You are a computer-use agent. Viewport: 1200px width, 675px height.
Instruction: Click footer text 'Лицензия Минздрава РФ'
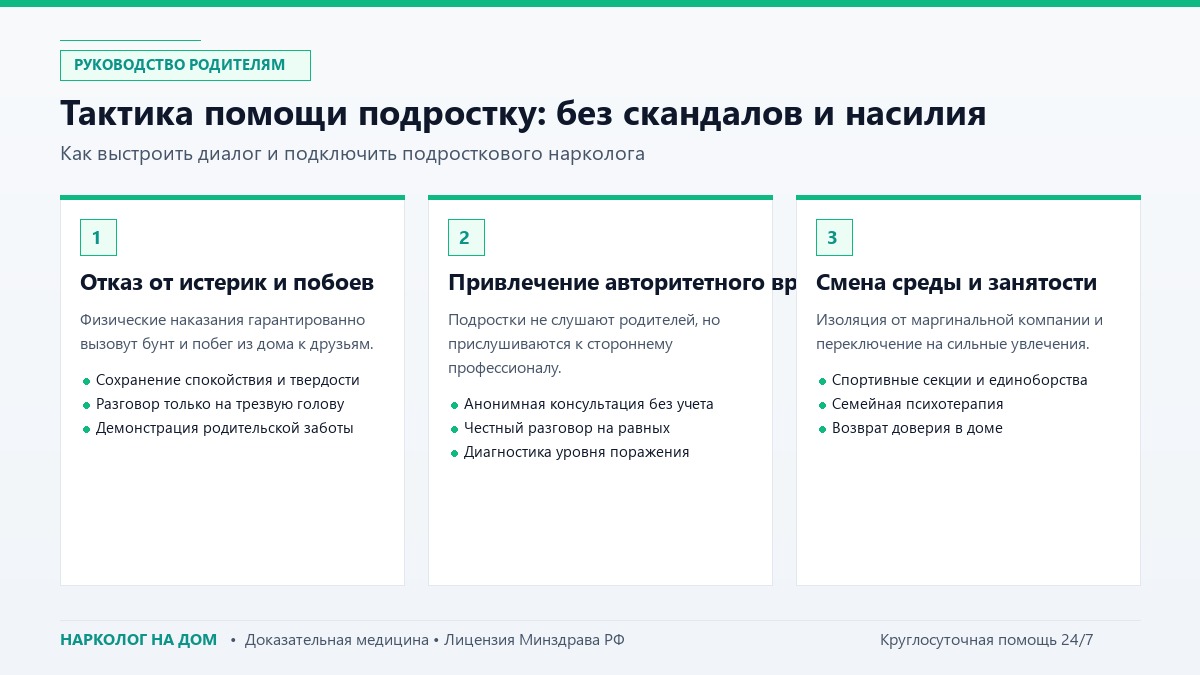[x=534, y=640]
